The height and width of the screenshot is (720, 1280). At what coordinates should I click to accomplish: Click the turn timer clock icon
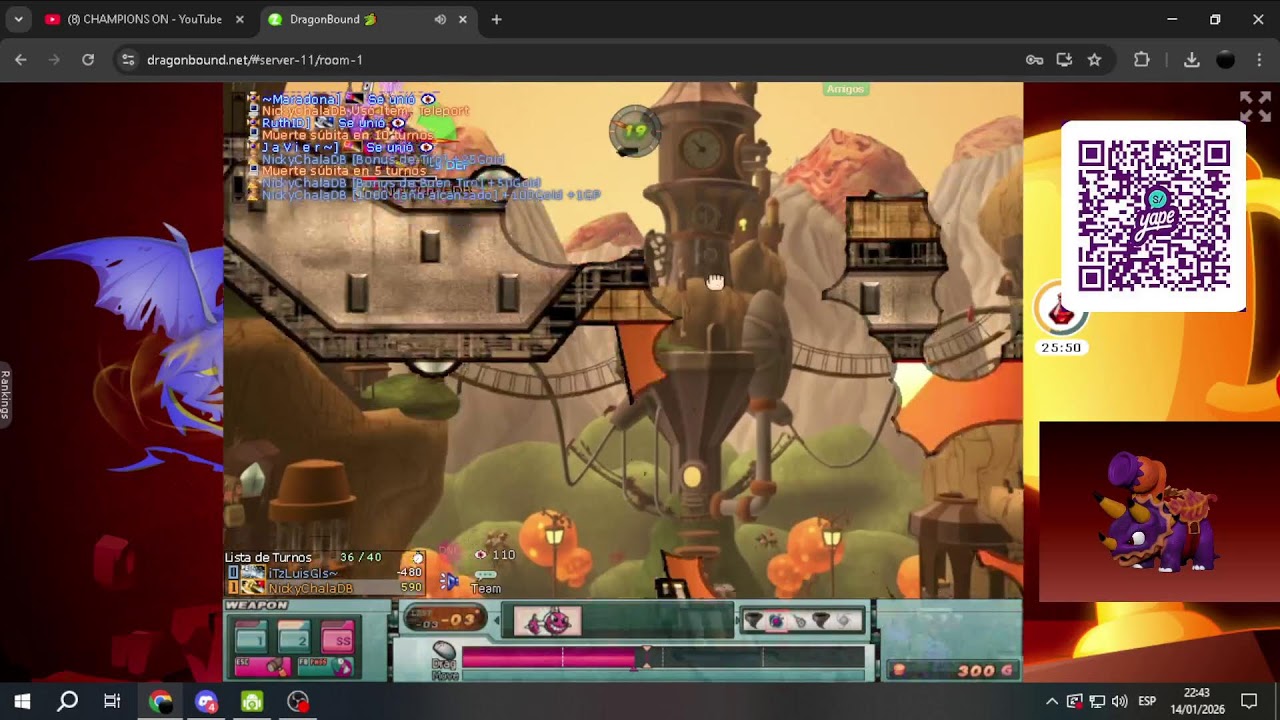pos(418,558)
